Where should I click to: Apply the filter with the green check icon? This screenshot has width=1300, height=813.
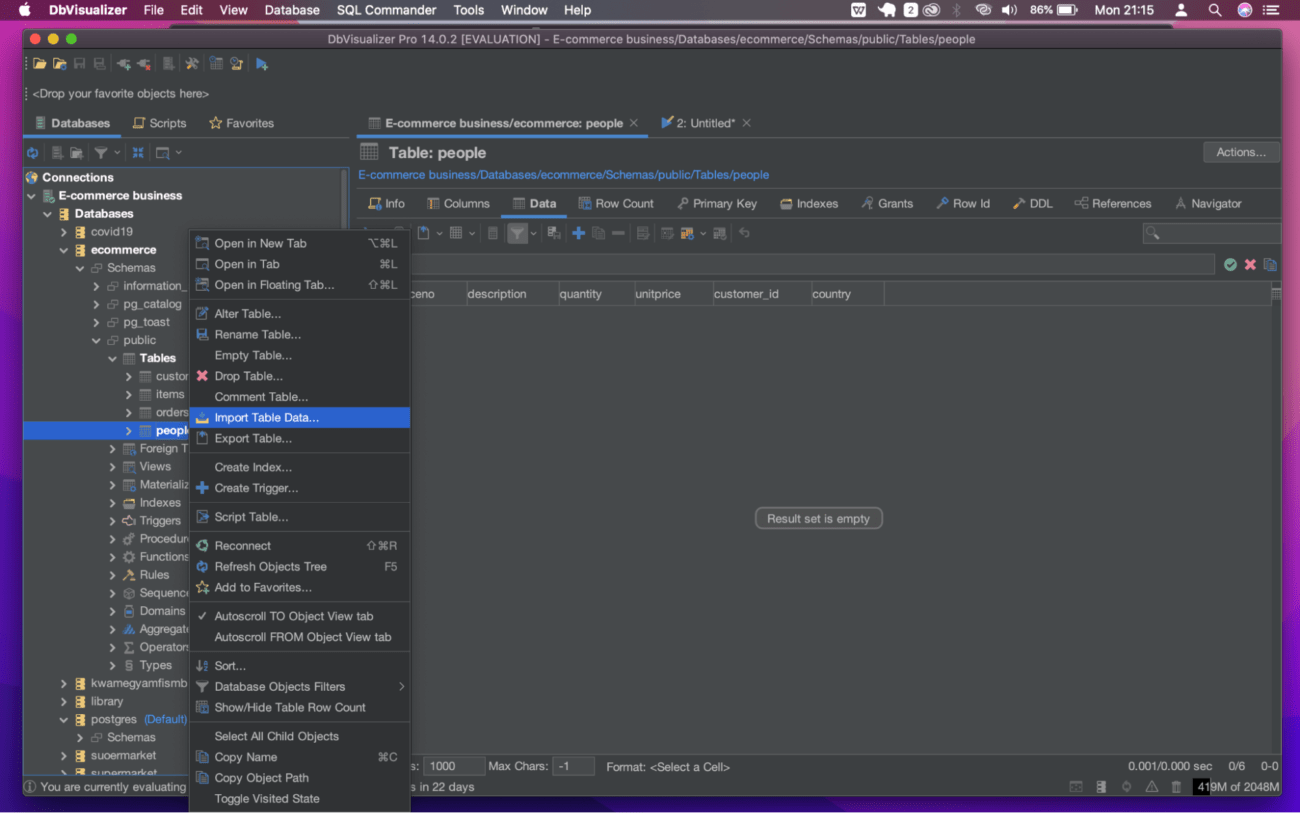tap(1231, 265)
